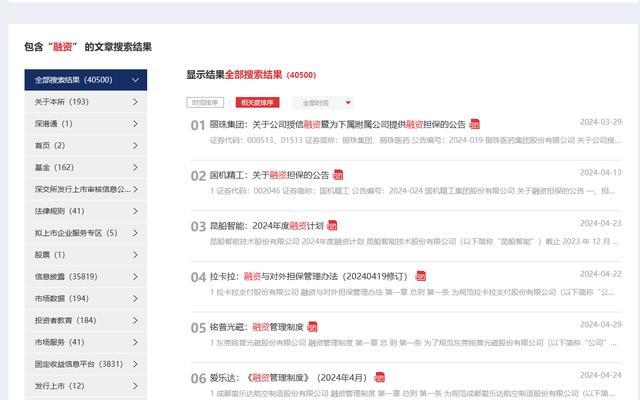Expand the 信息披露 (35819) arrow
The image size is (640, 400).
[136, 276]
